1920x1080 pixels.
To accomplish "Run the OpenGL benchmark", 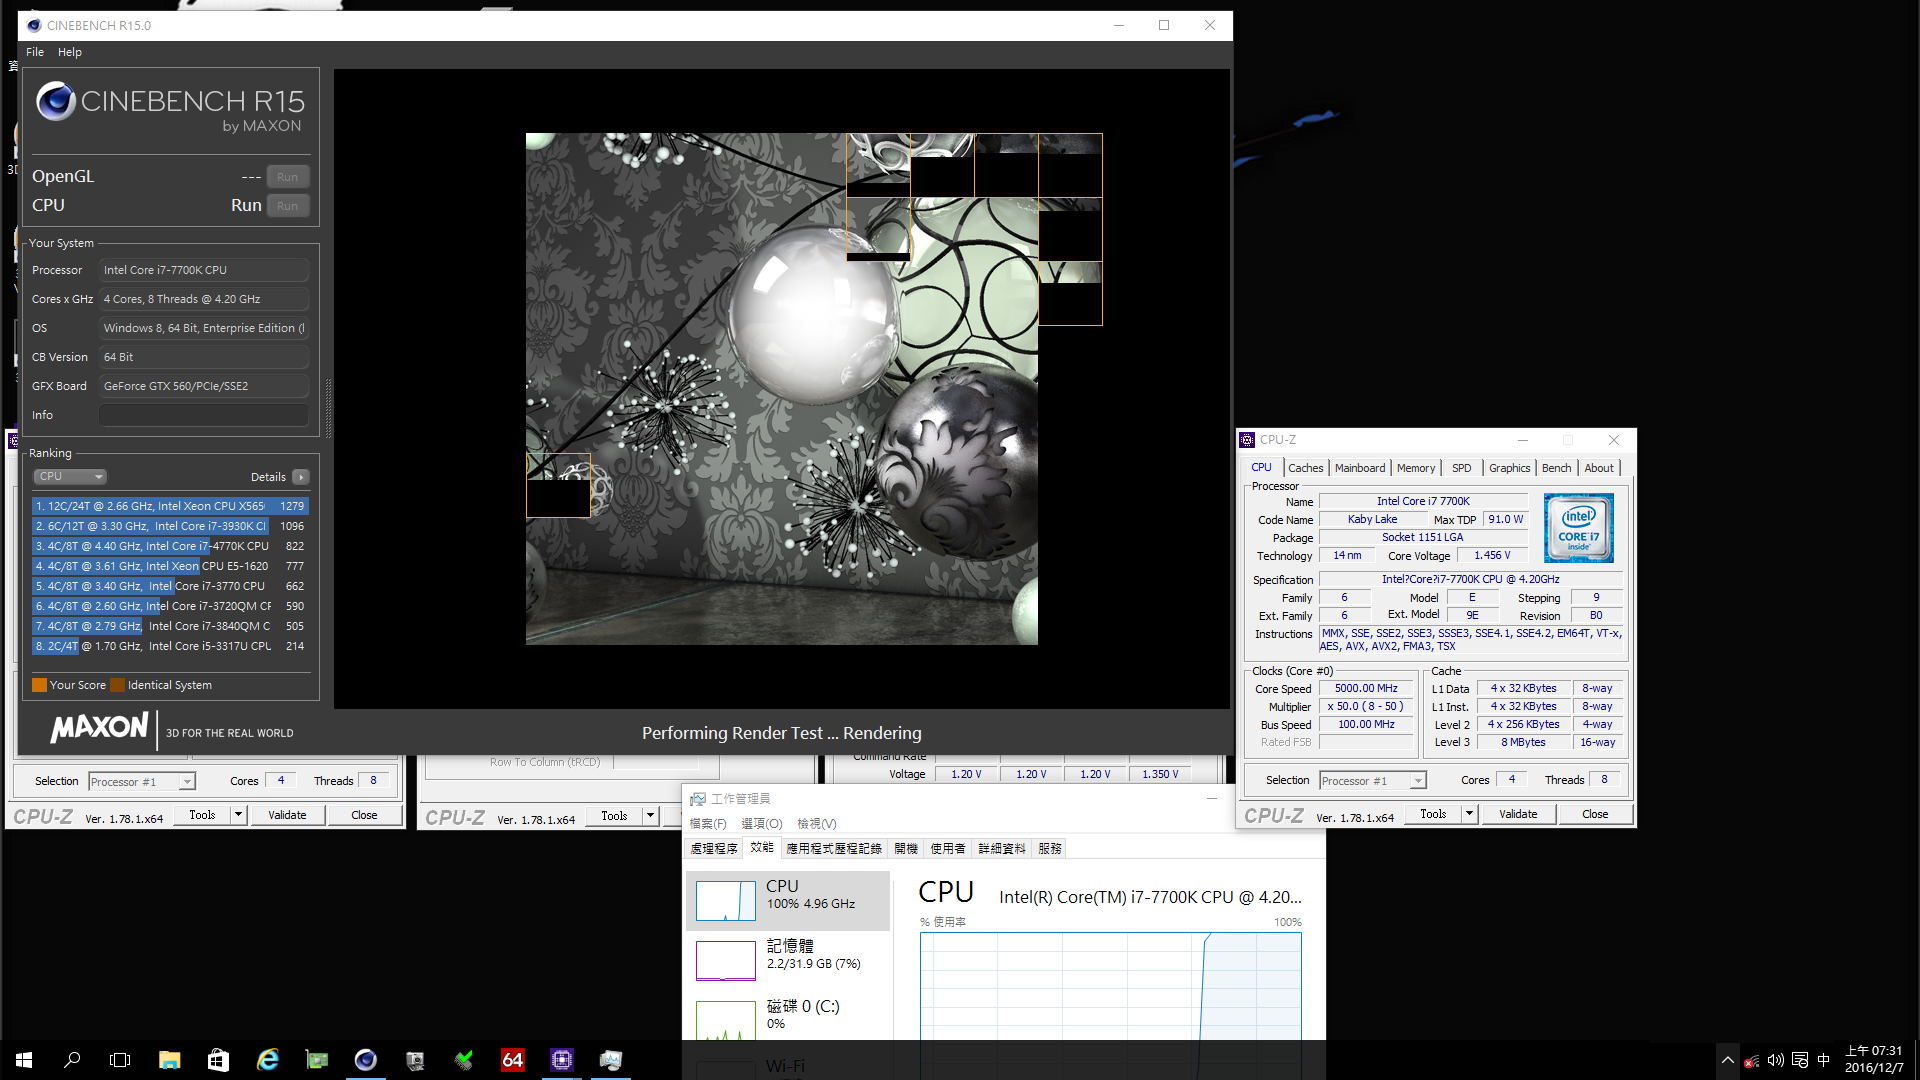I will 288,177.
